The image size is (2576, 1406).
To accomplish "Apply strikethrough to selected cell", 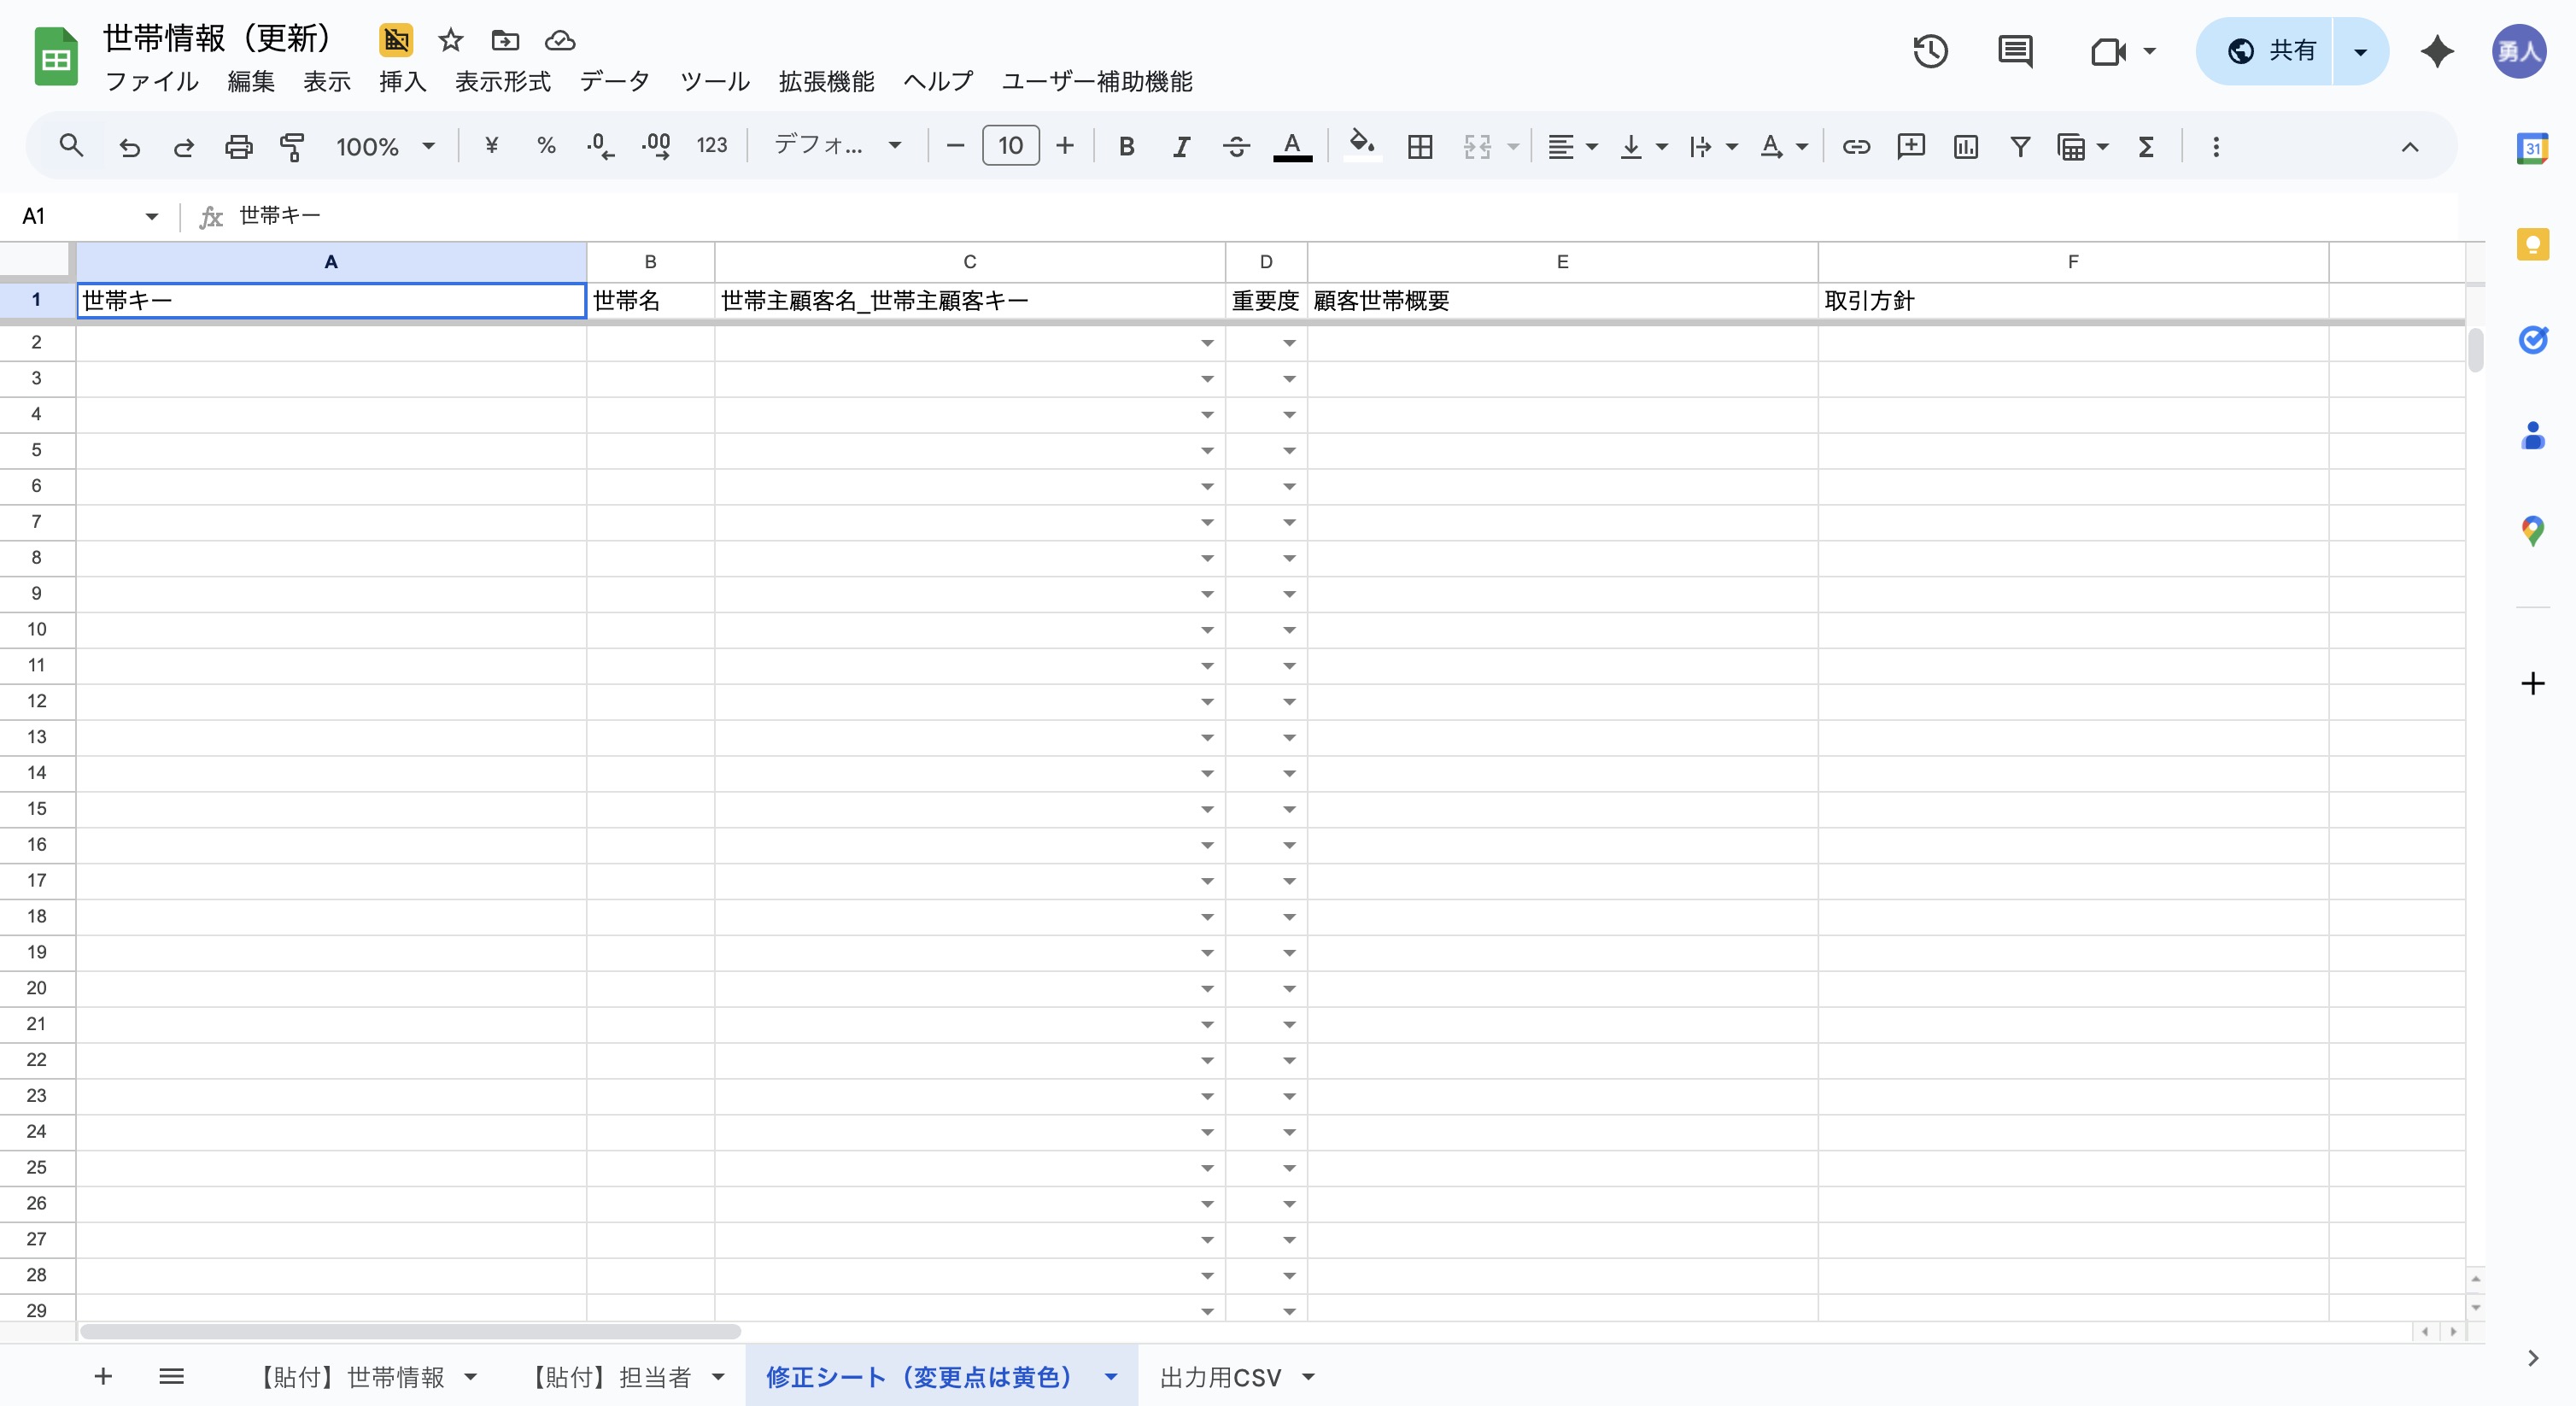I will tap(1236, 146).
